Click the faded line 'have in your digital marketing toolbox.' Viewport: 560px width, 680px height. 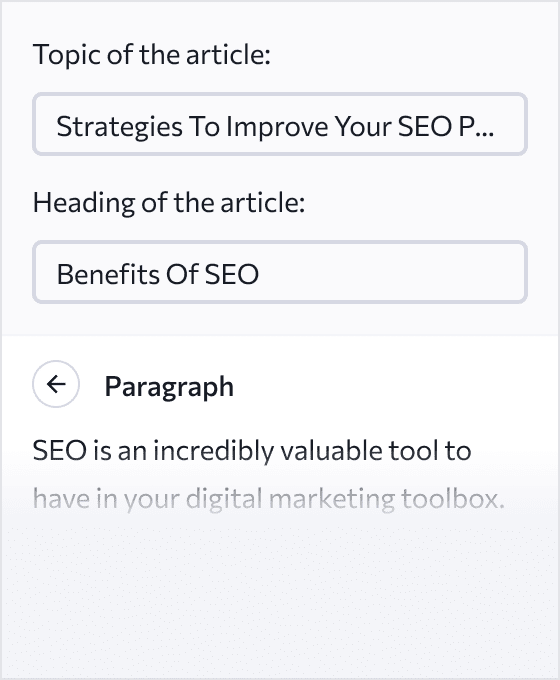point(269,499)
